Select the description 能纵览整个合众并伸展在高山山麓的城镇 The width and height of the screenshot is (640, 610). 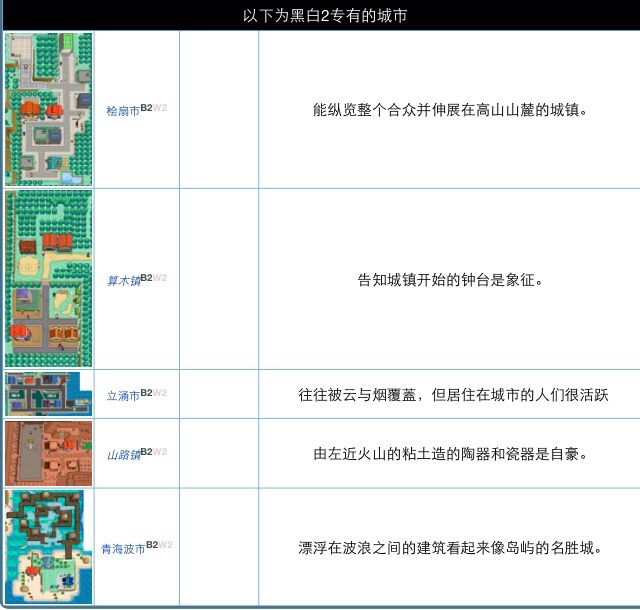pyautogui.click(x=450, y=110)
